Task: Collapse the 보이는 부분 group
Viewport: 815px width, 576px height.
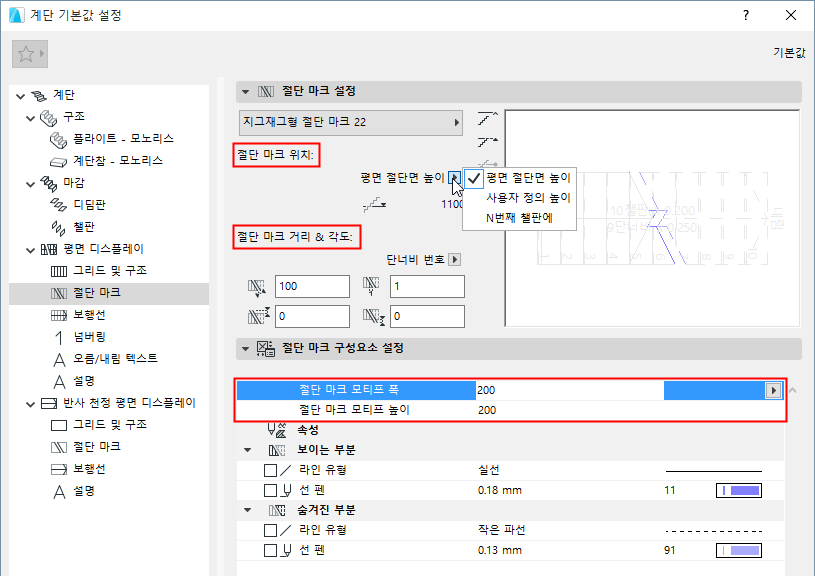Action: pos(247,450)
